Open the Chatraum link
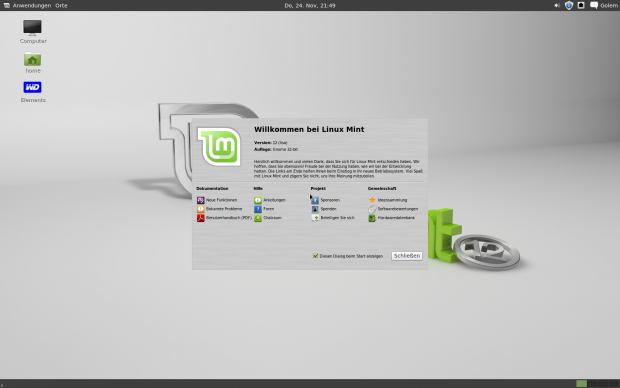Viewport: 620px width, 388px height. (x=272, y=218)
